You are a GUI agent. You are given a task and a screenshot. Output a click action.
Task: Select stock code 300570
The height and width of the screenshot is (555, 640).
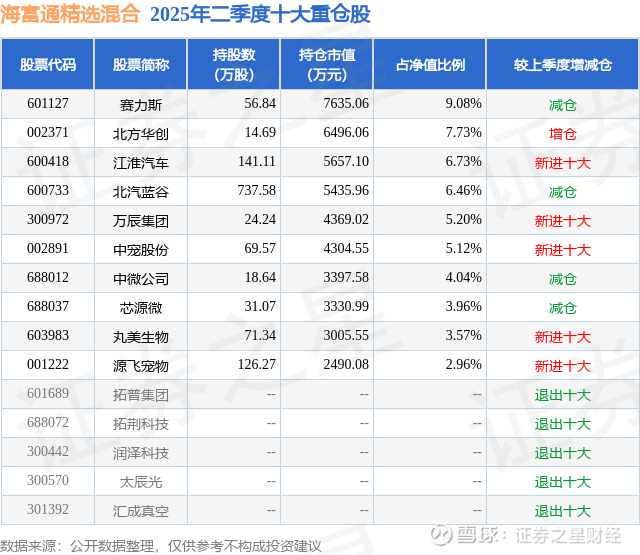click(x=48, y=480)
